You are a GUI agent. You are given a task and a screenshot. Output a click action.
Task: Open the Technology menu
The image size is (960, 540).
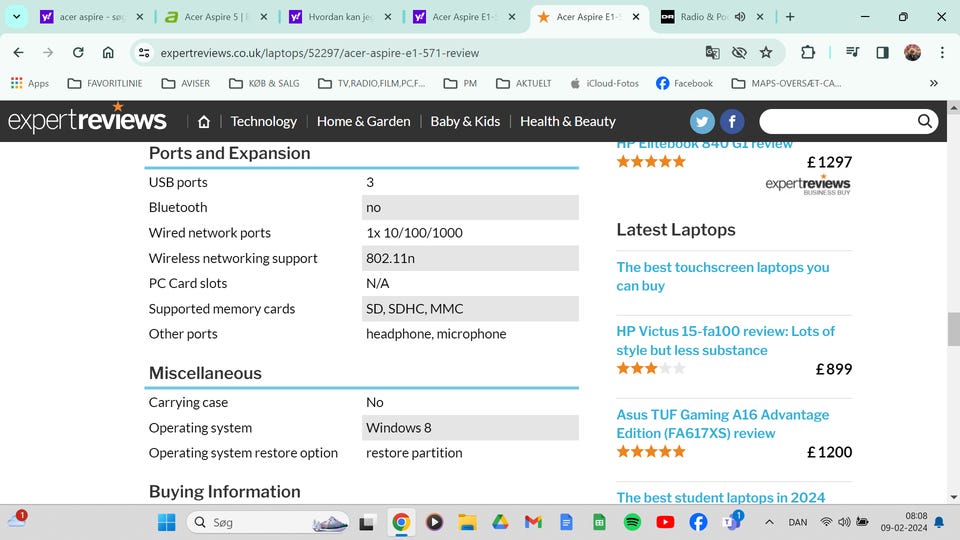263,121
